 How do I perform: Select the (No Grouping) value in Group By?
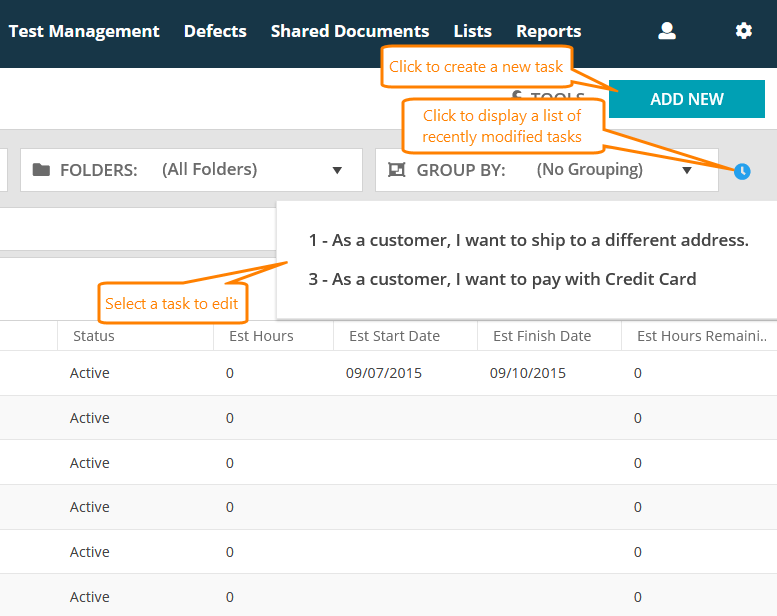pos(589,170)
